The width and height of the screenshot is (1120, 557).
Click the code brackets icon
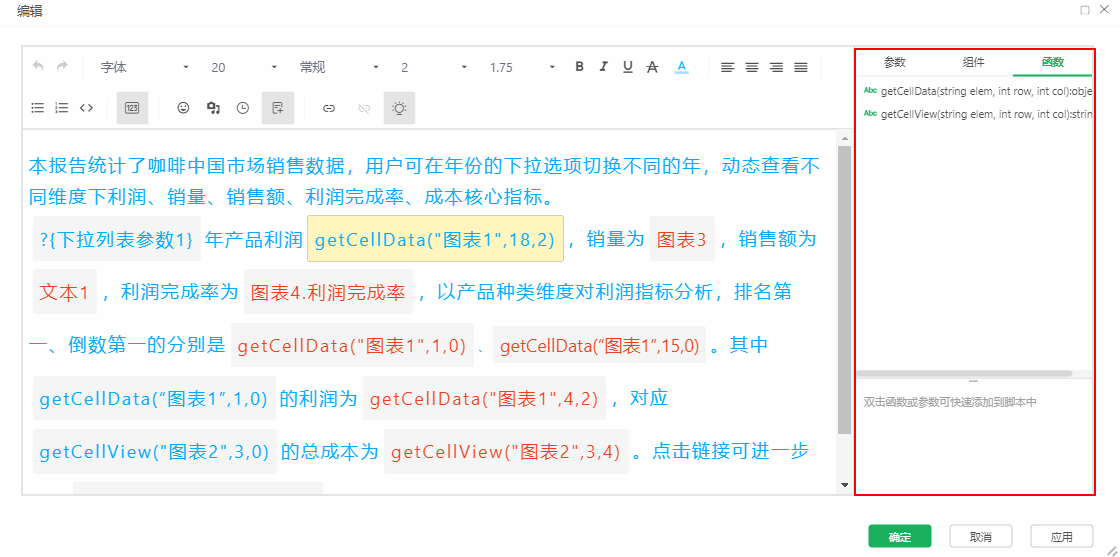tap(86, 108)
